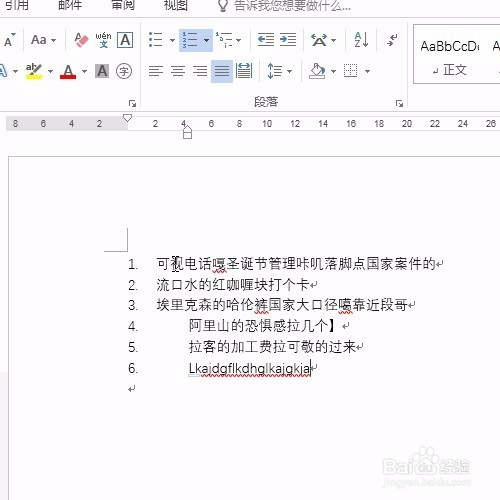Open Paragraph settings dialog launcher
500x500 pixels.
pos(399,103)
